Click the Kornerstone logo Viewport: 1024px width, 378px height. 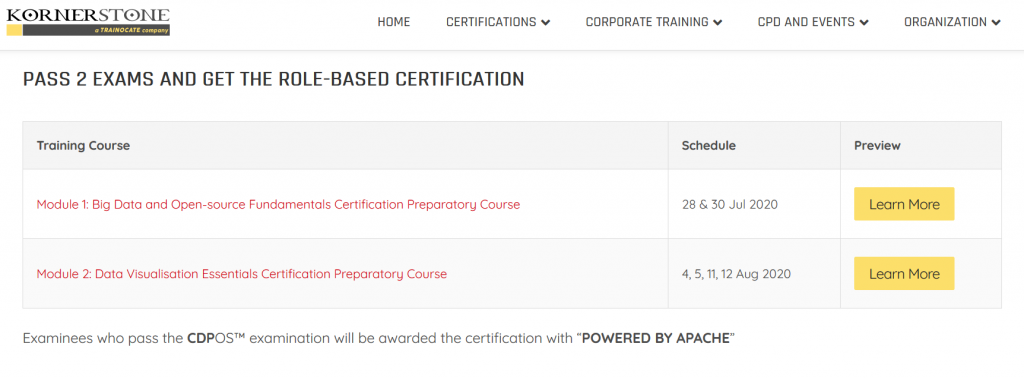click(88, 22)
